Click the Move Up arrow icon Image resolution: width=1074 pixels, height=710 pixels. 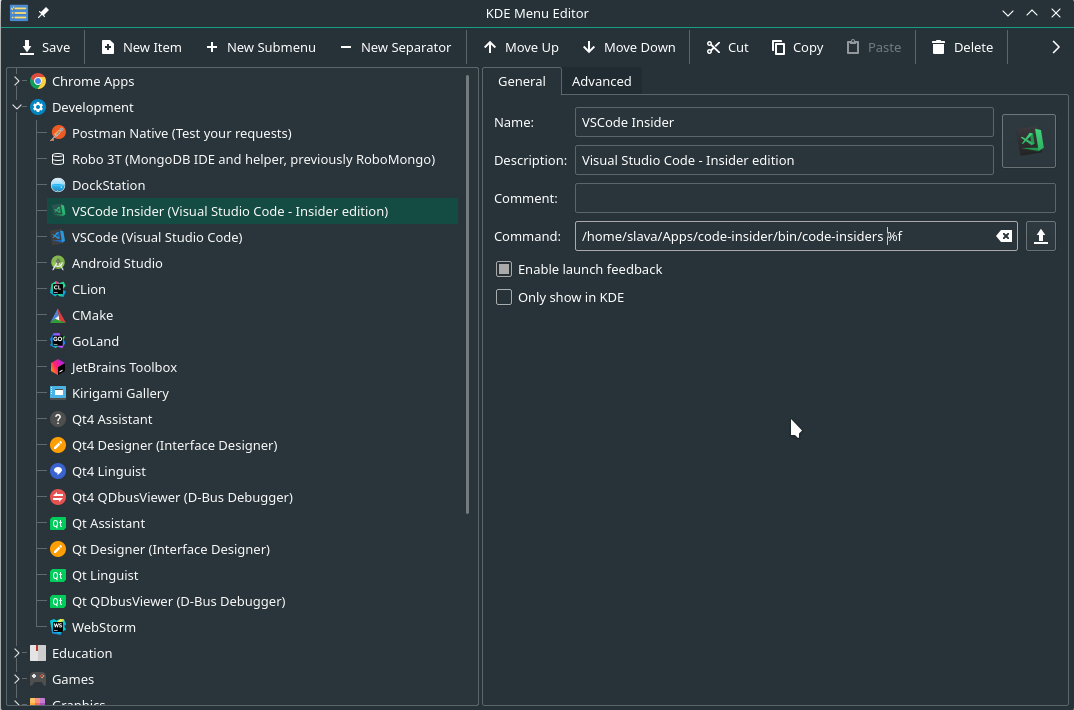coord(489,46)
